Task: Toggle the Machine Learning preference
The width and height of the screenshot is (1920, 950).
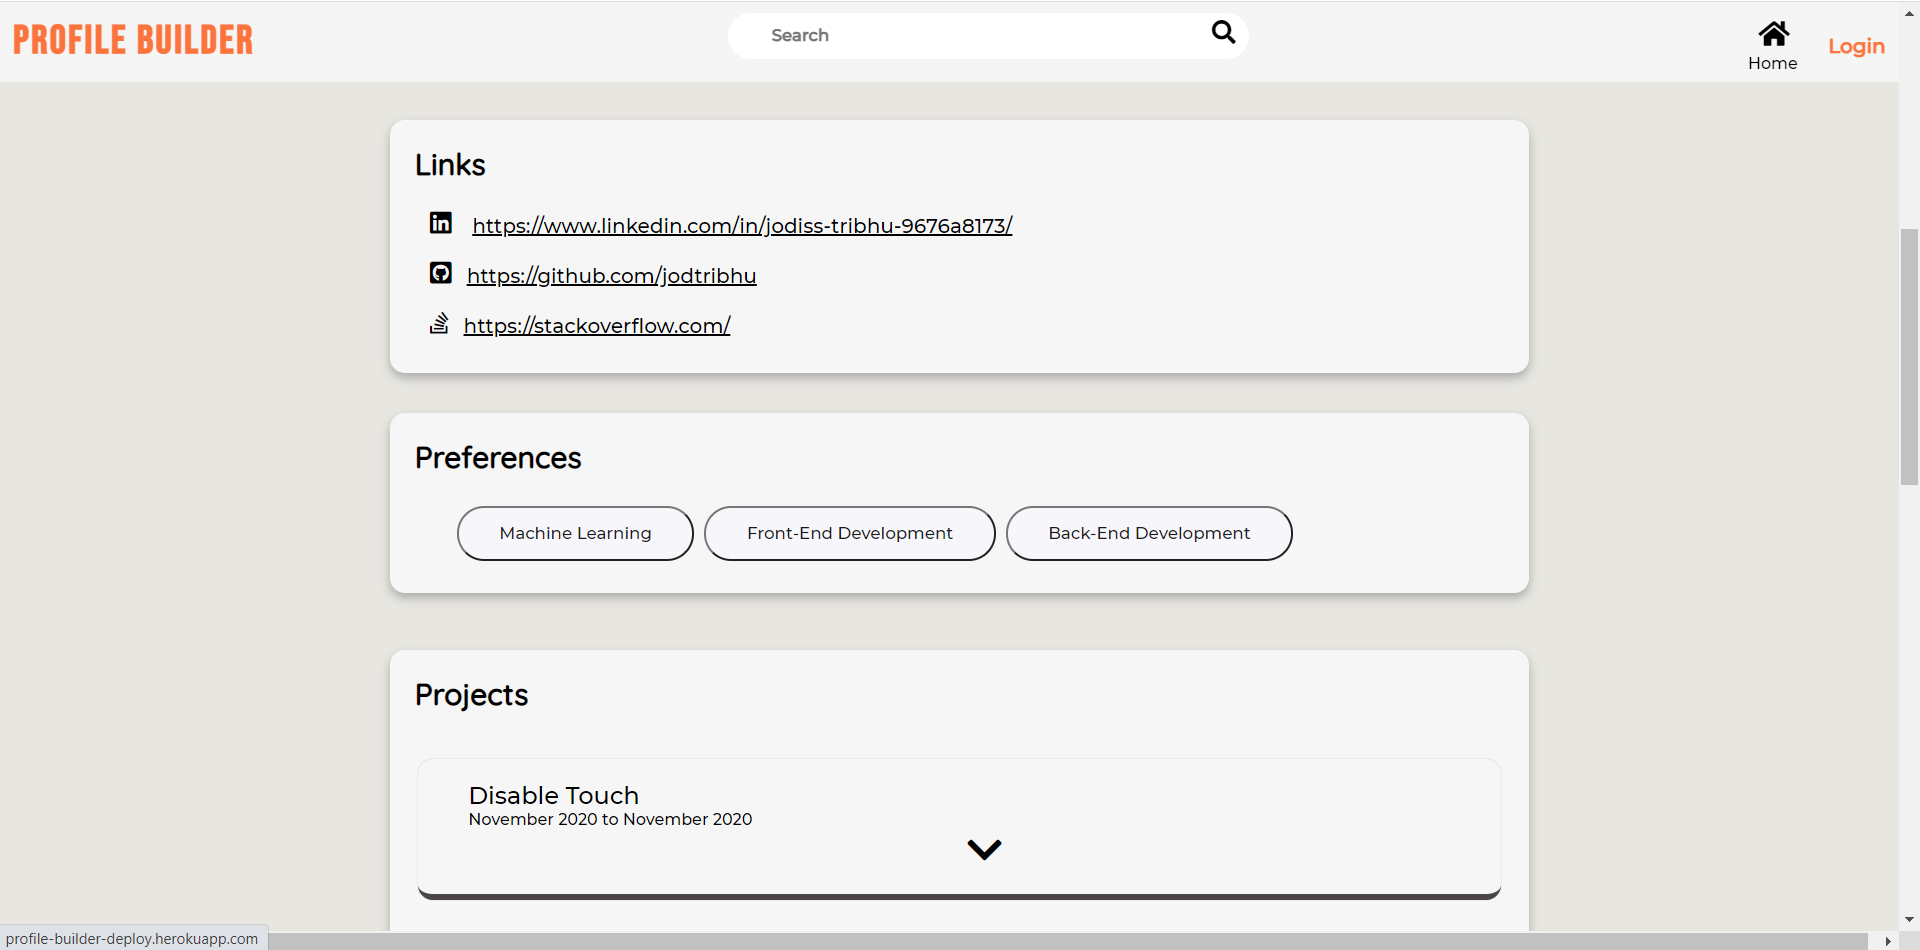Action: (x=574, y=533)
